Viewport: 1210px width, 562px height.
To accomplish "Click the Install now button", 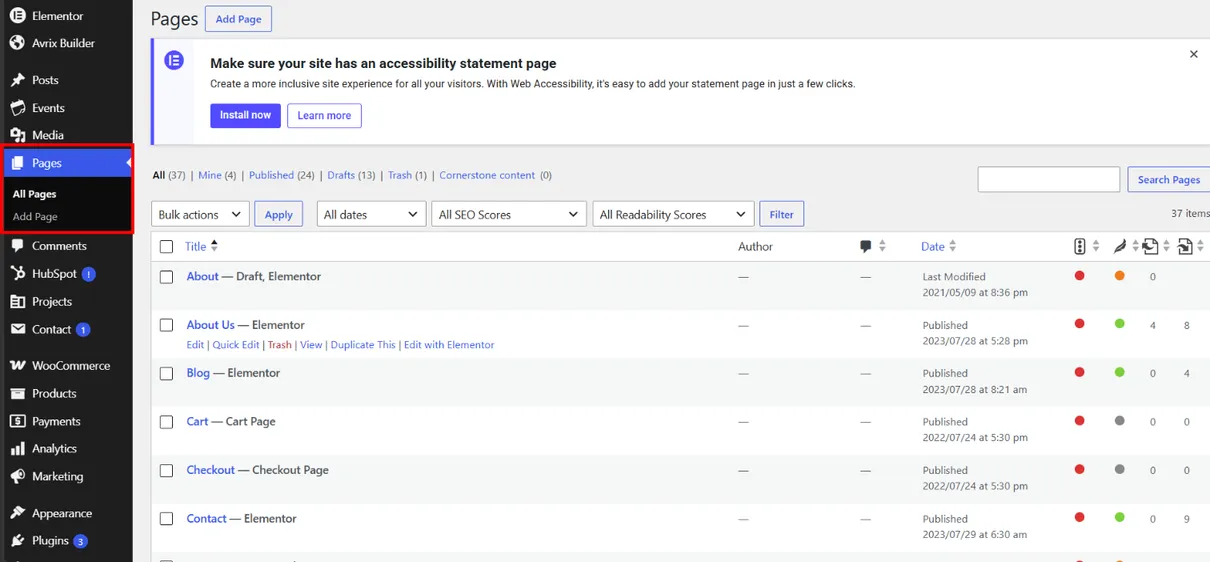I will tap(245, 115).
